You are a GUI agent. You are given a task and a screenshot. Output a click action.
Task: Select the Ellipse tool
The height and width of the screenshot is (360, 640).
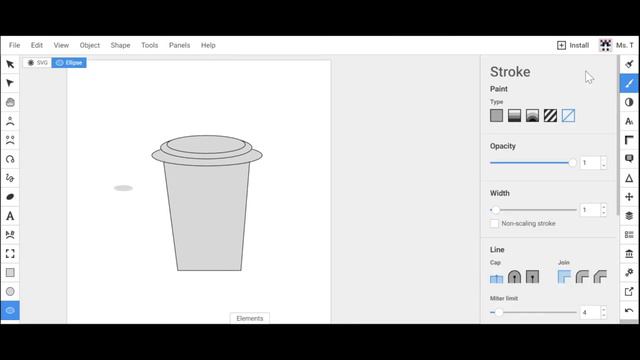(x=10, y=310)
